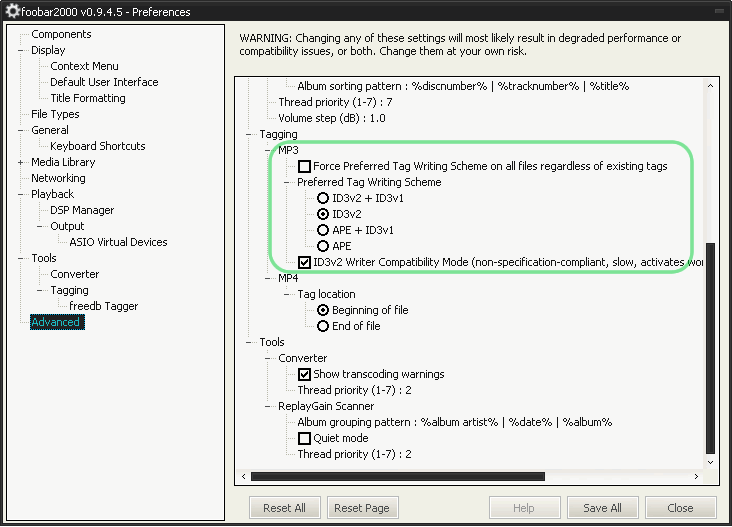This screenshot has height=527, width=732.
Task: Expand the Media Library tree node
Action: pyautogui.click(x=21, y=162)
